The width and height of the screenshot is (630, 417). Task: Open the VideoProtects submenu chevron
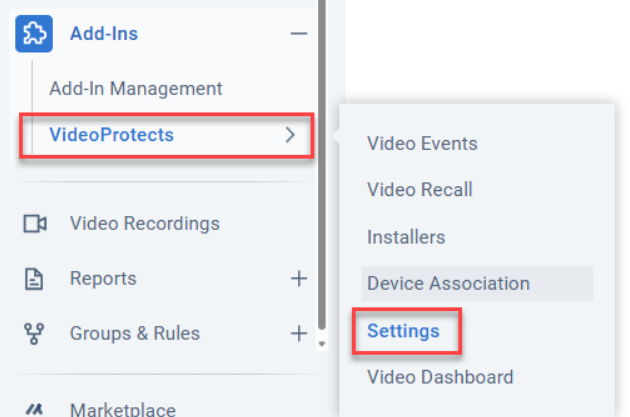[x=290, y=135]
